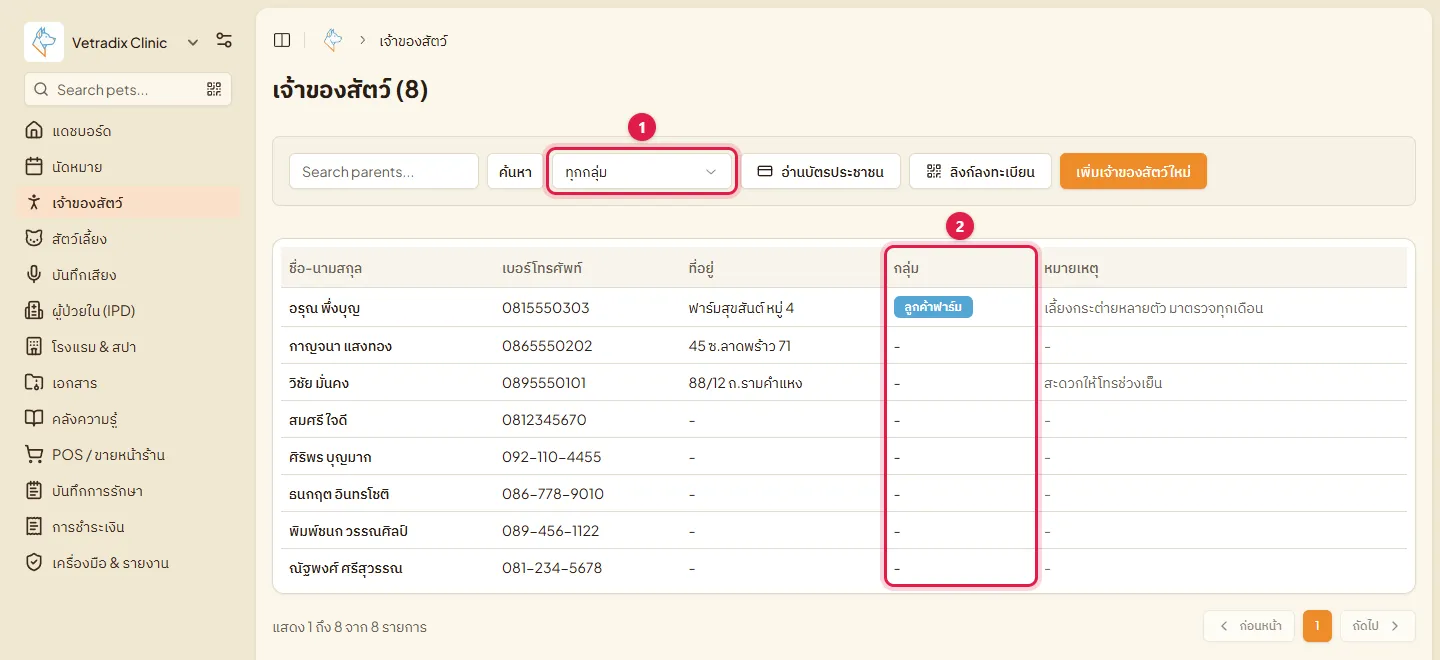Click the POS / ขายหน้าร้าน cart icon
Image resolution: width=1440 pixels, height=660 pixels.
[x=34, y=455]
